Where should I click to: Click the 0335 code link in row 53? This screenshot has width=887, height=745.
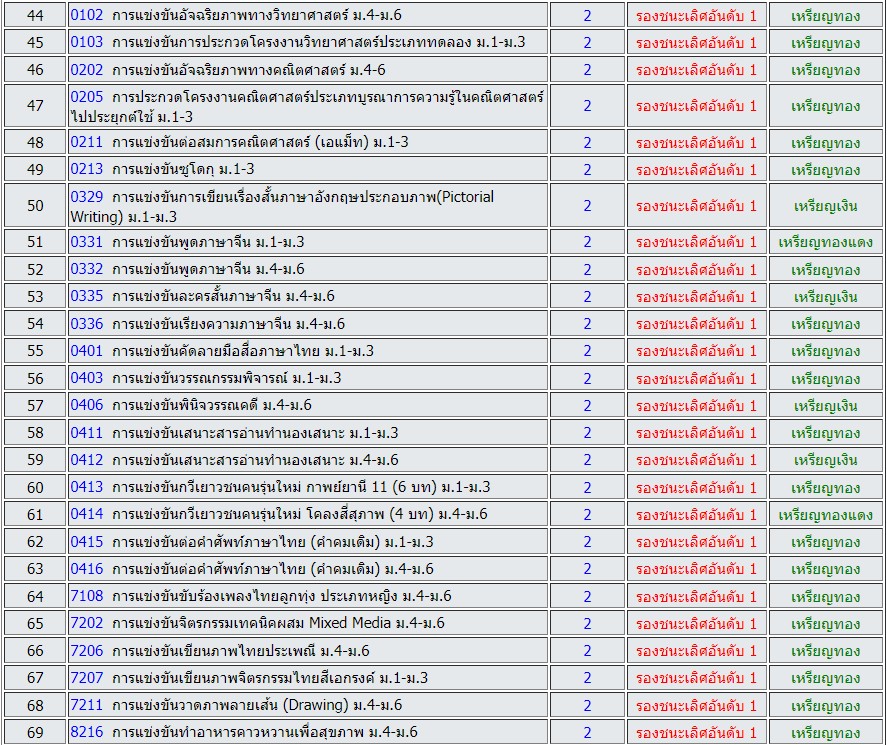click(x=86, y=296)
